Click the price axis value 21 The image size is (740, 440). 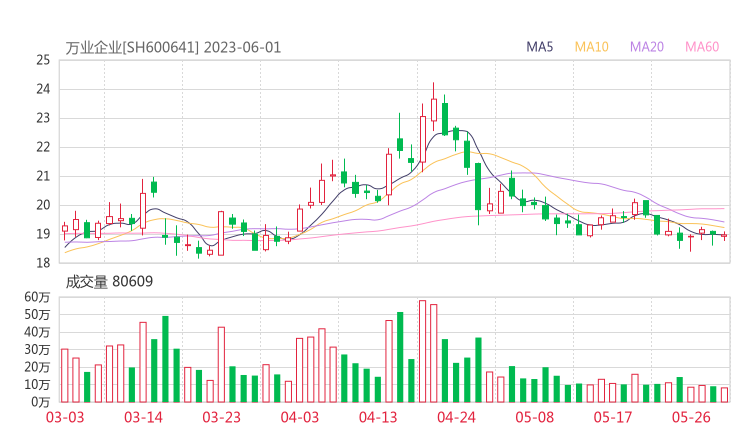pos(43,176)
